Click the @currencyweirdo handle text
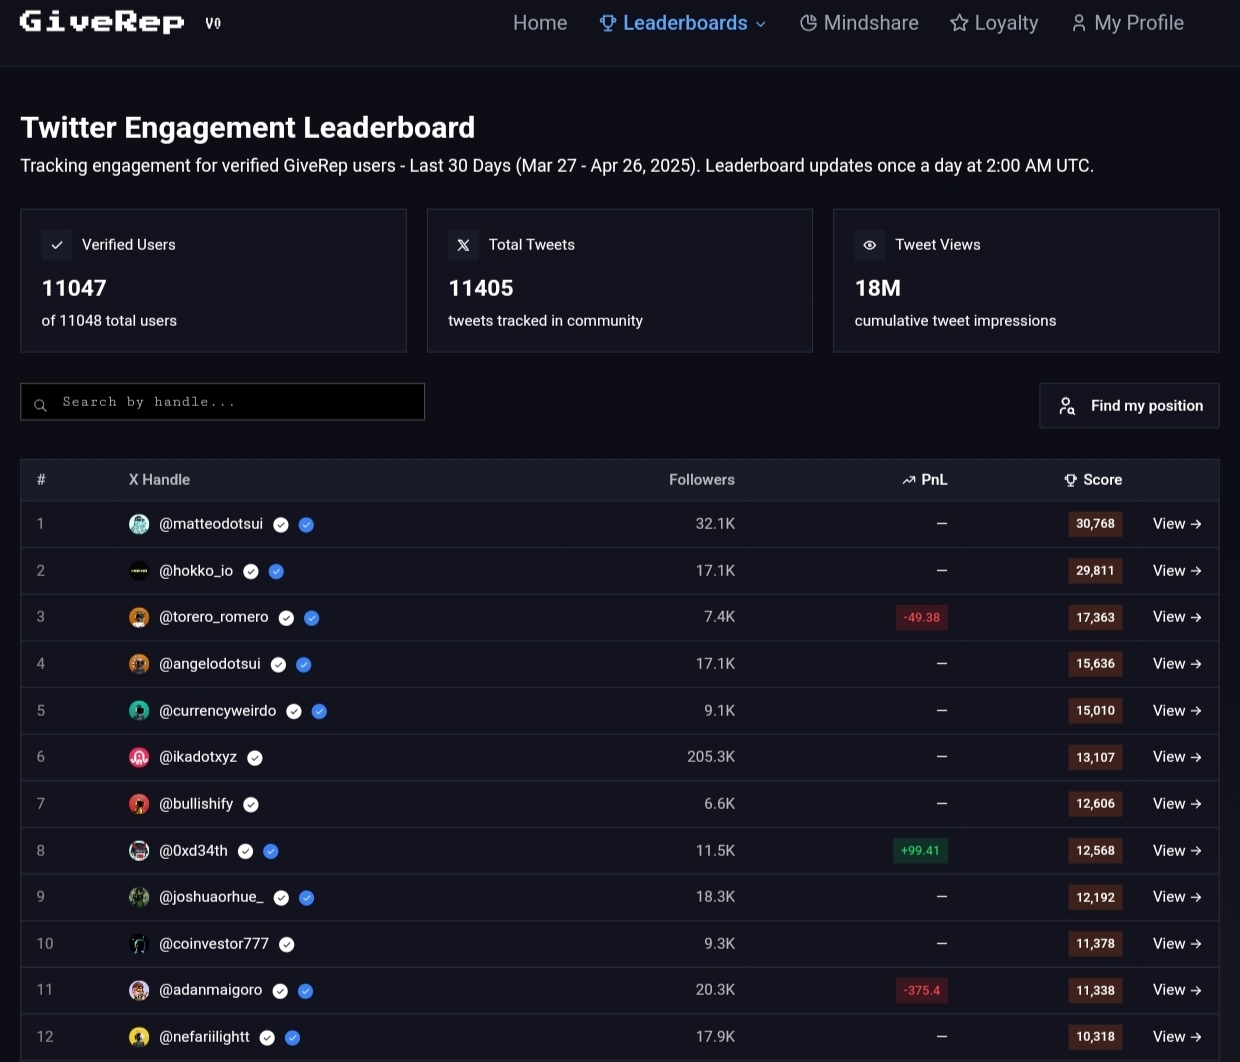 [x=218, y=711]
